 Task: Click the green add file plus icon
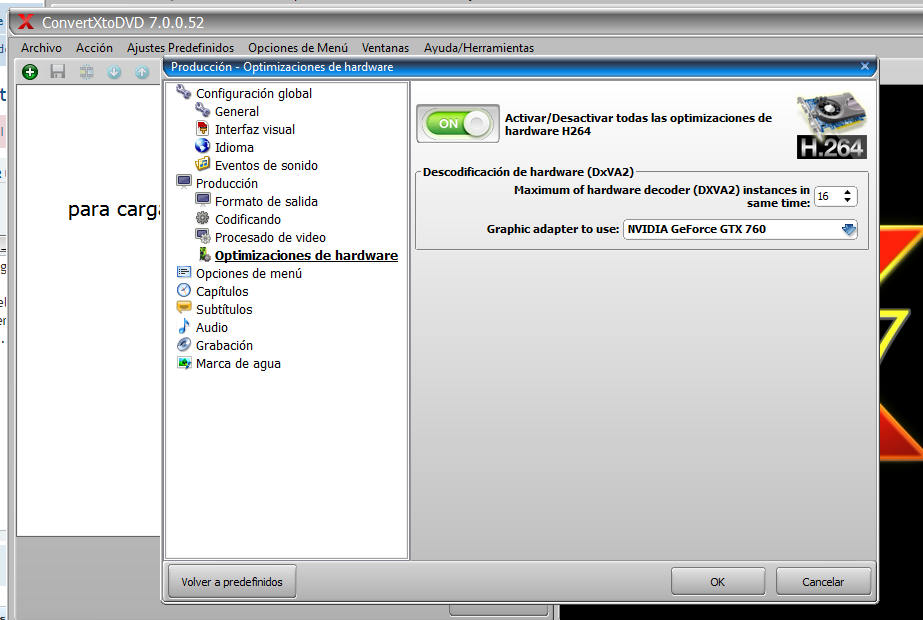click(x=30, y=72)
